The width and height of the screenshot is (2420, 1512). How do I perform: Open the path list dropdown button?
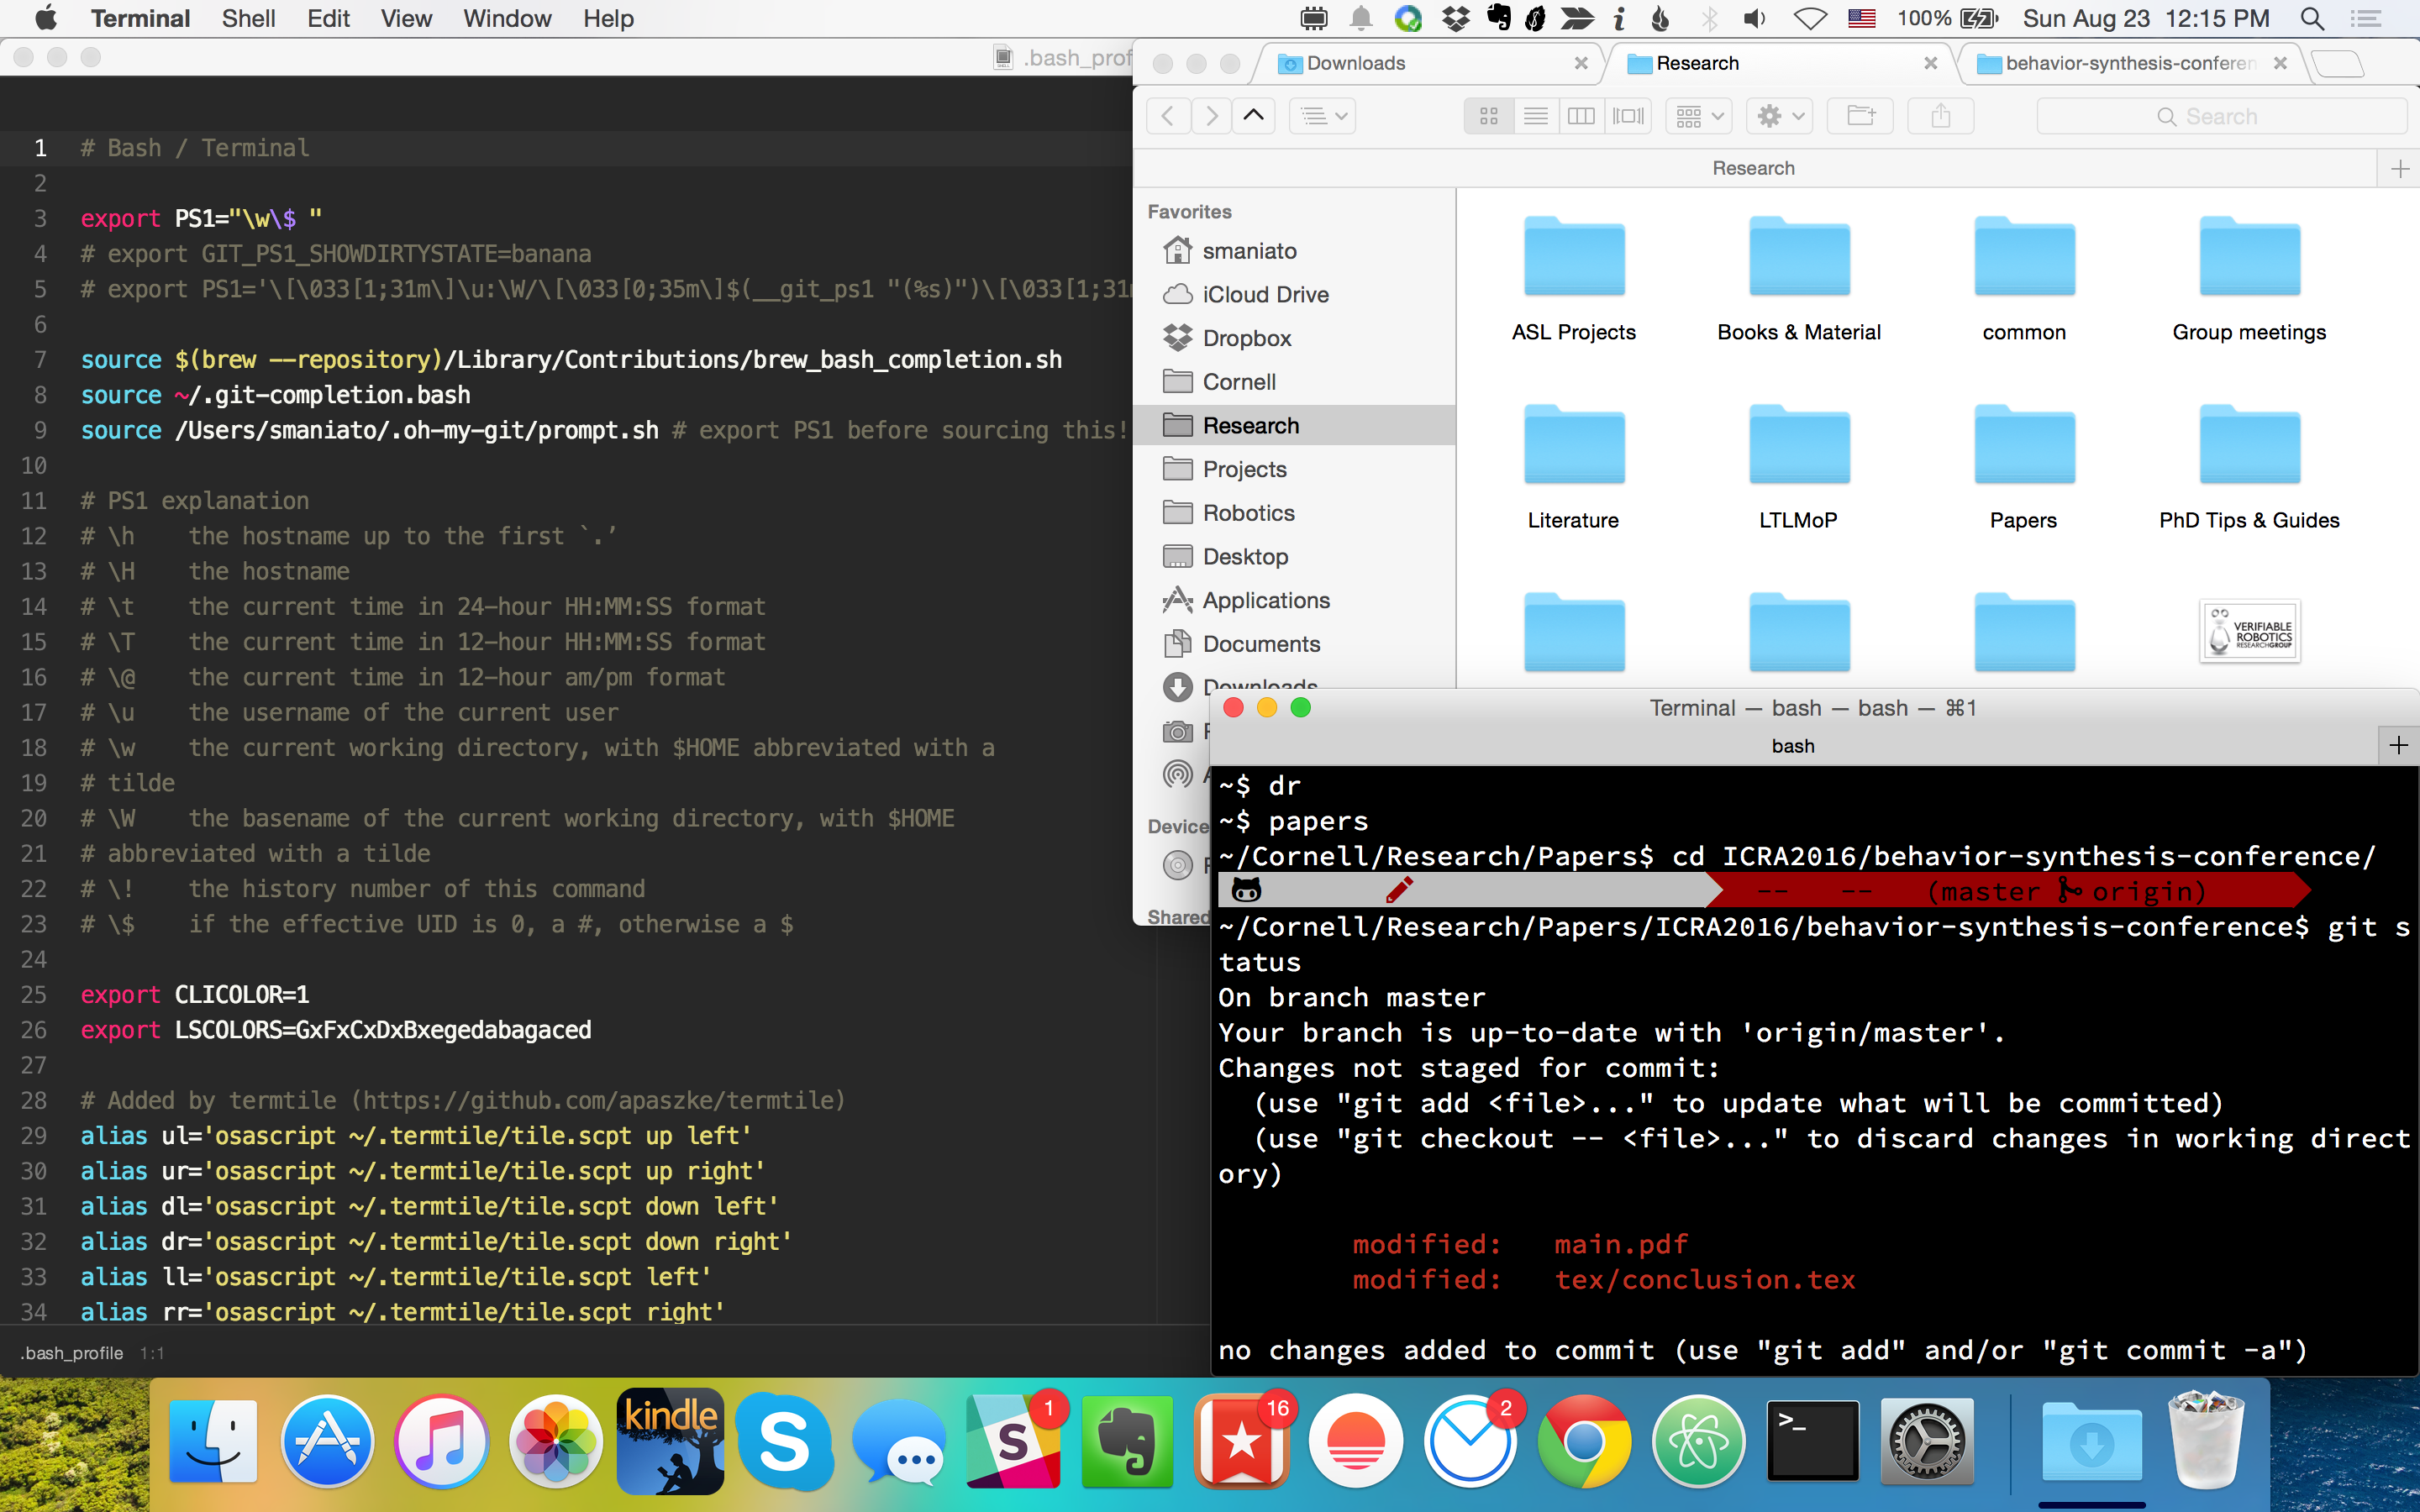1322,116
